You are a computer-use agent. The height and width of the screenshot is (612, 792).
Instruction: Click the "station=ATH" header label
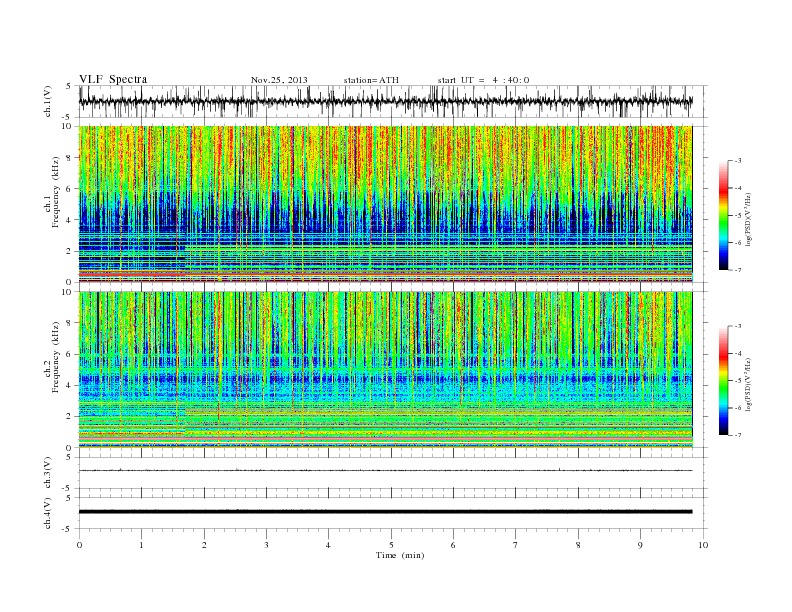coord(371,80)
